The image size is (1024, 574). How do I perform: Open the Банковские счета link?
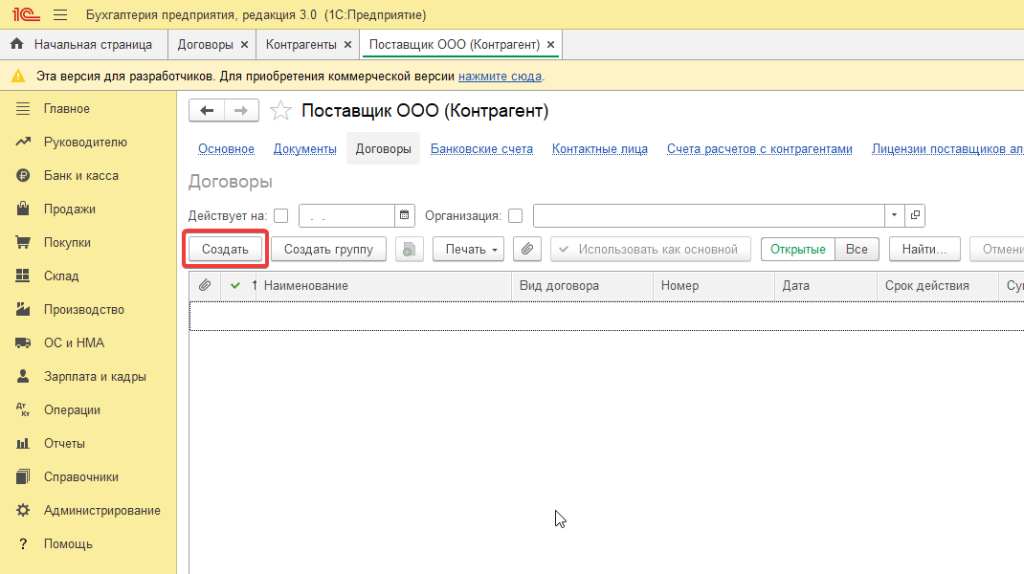coord(481,149)
